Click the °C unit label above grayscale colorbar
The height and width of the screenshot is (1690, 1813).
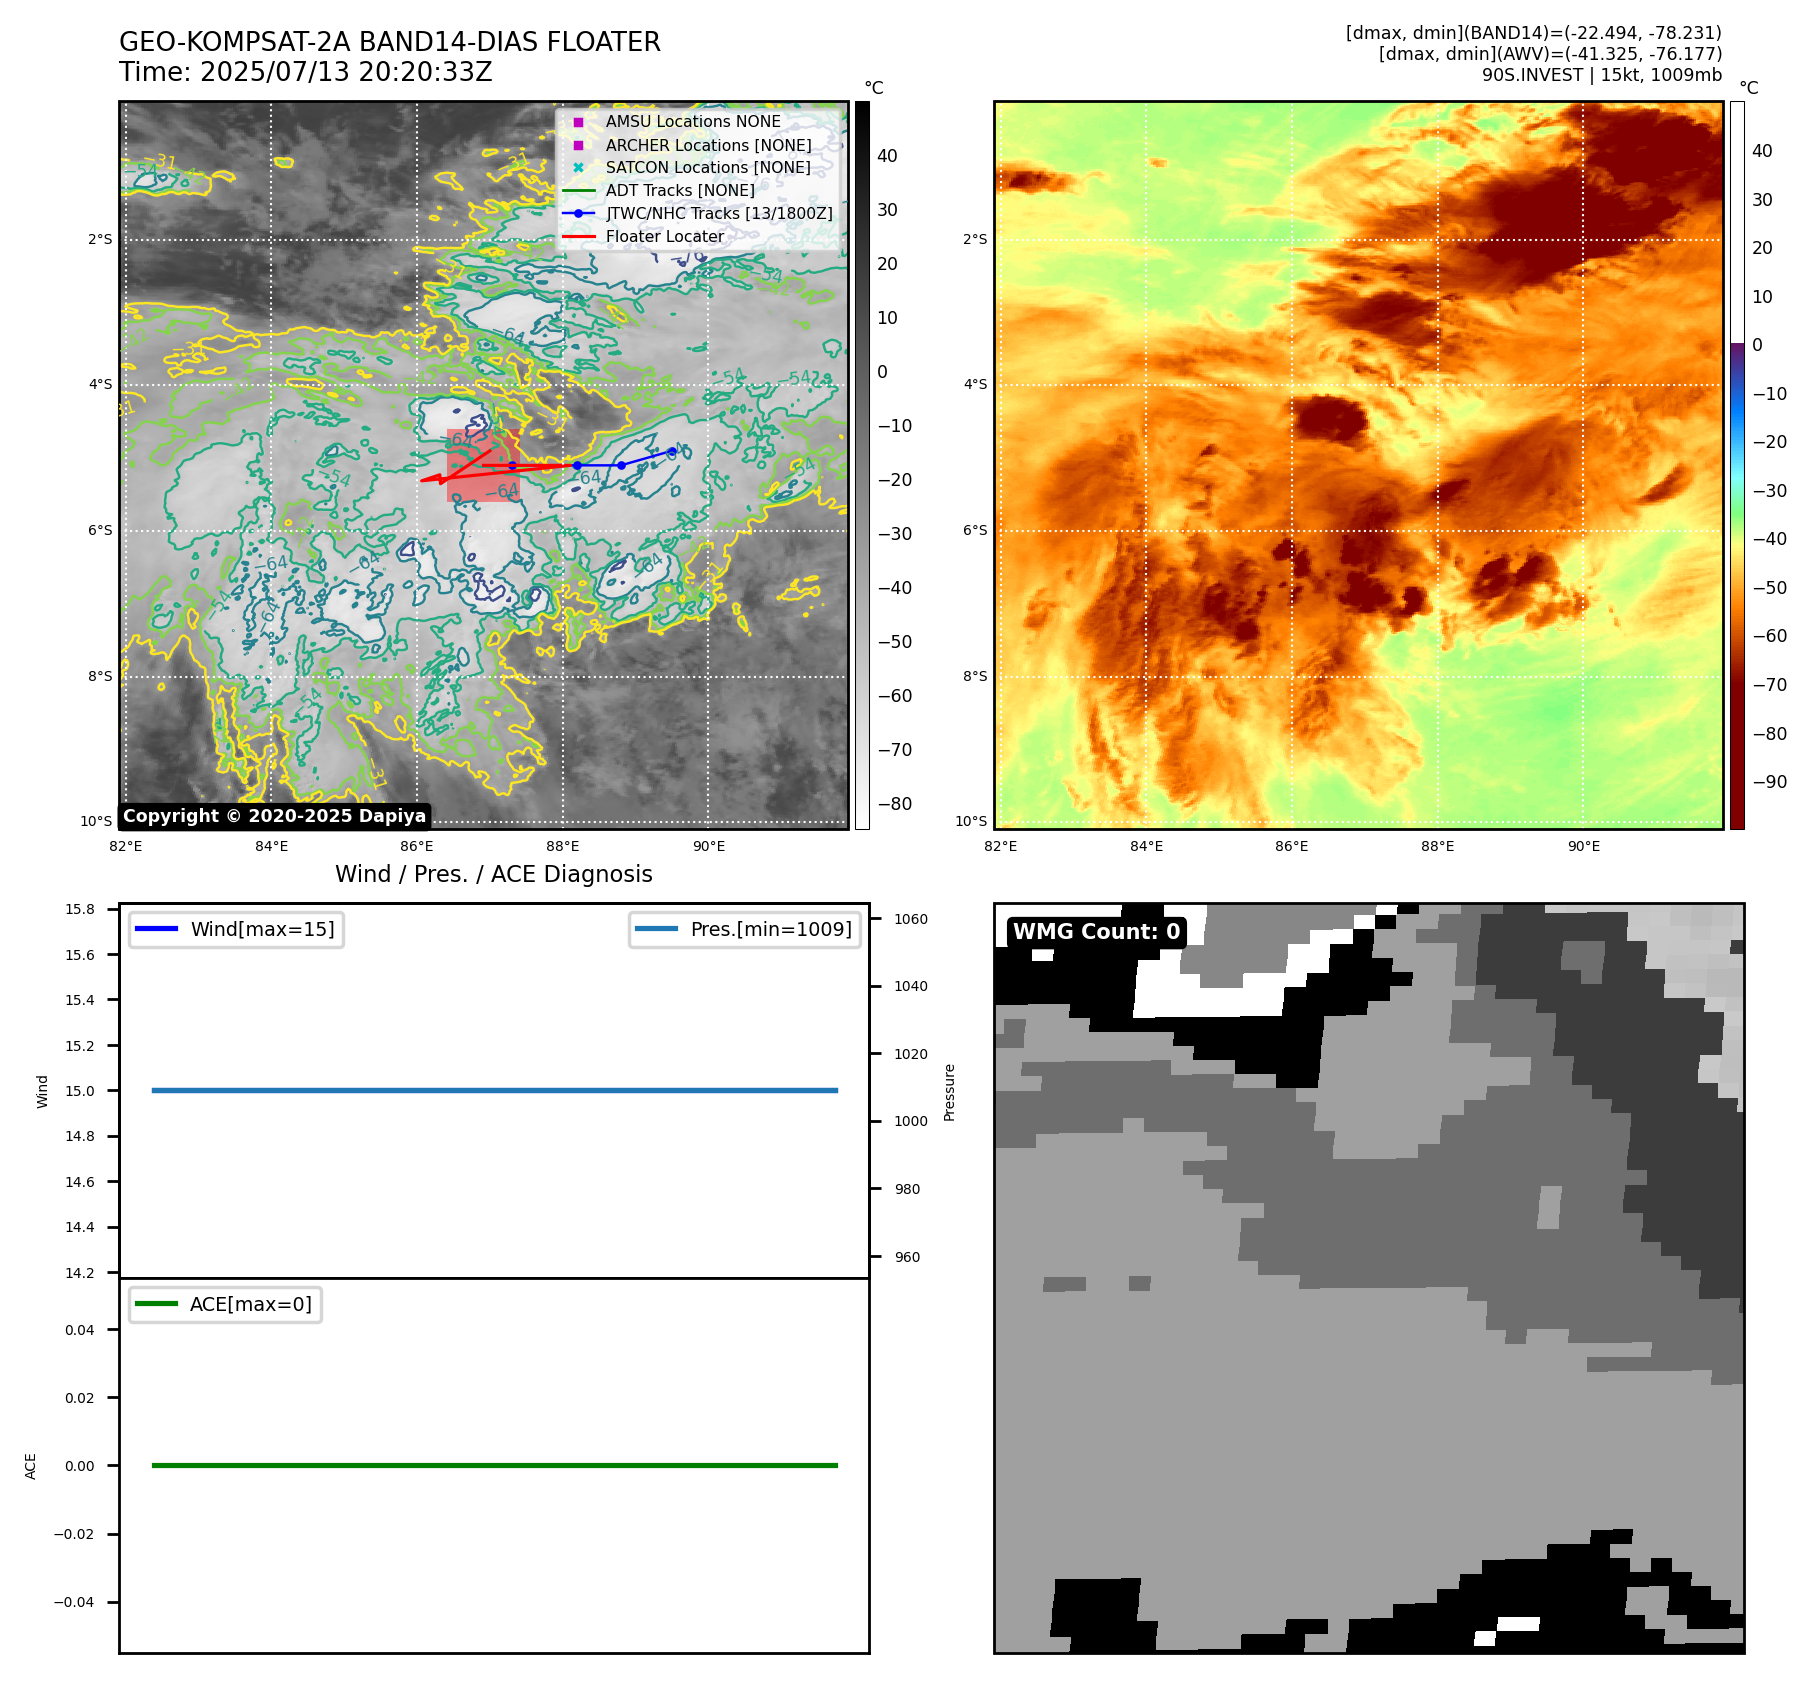pyautogui.click(x=874, y=88)
